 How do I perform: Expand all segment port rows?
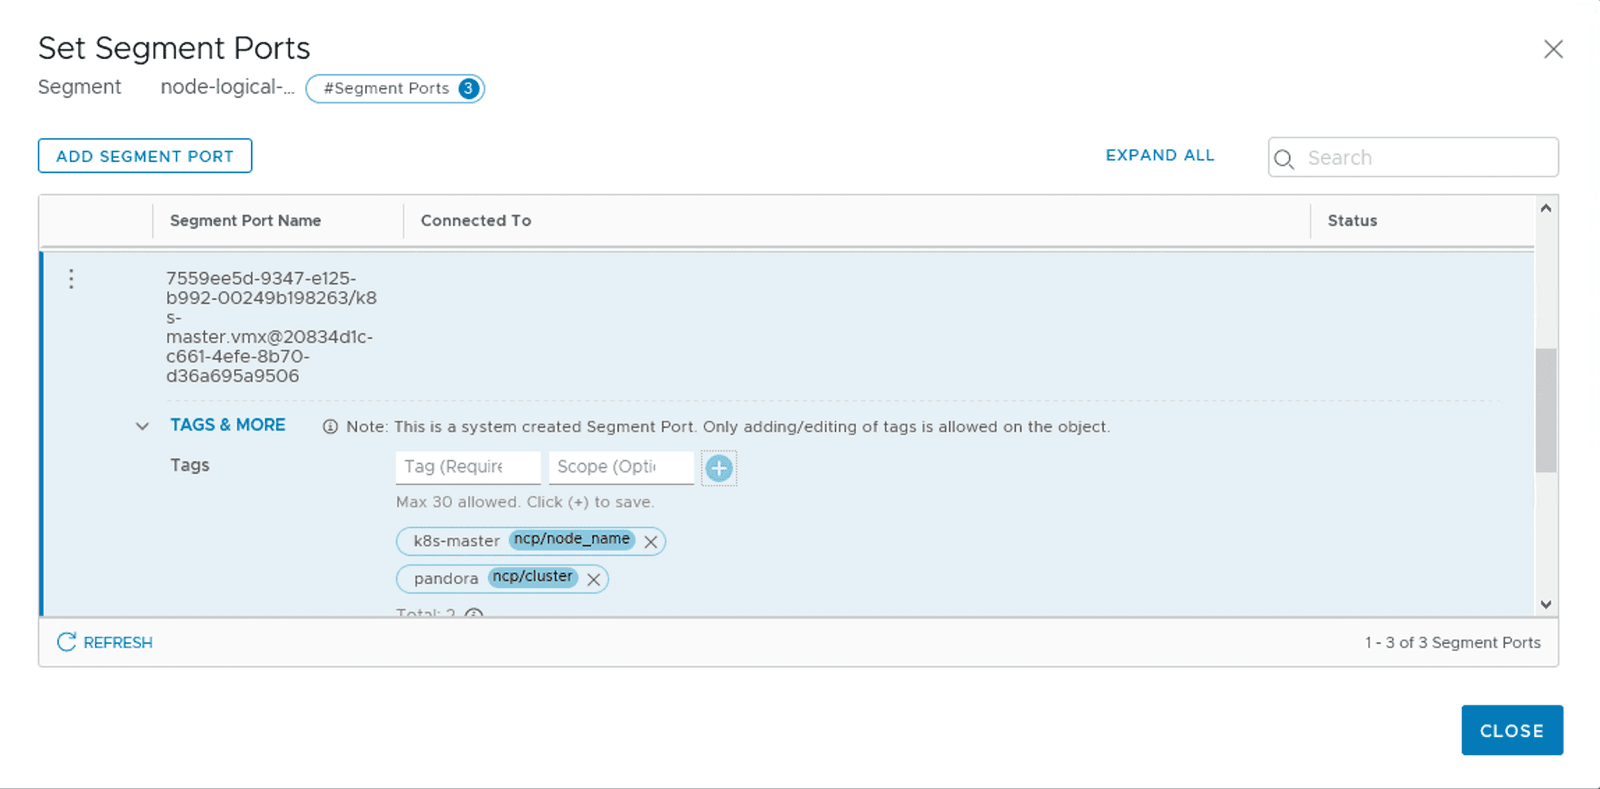coord(1159,155)
